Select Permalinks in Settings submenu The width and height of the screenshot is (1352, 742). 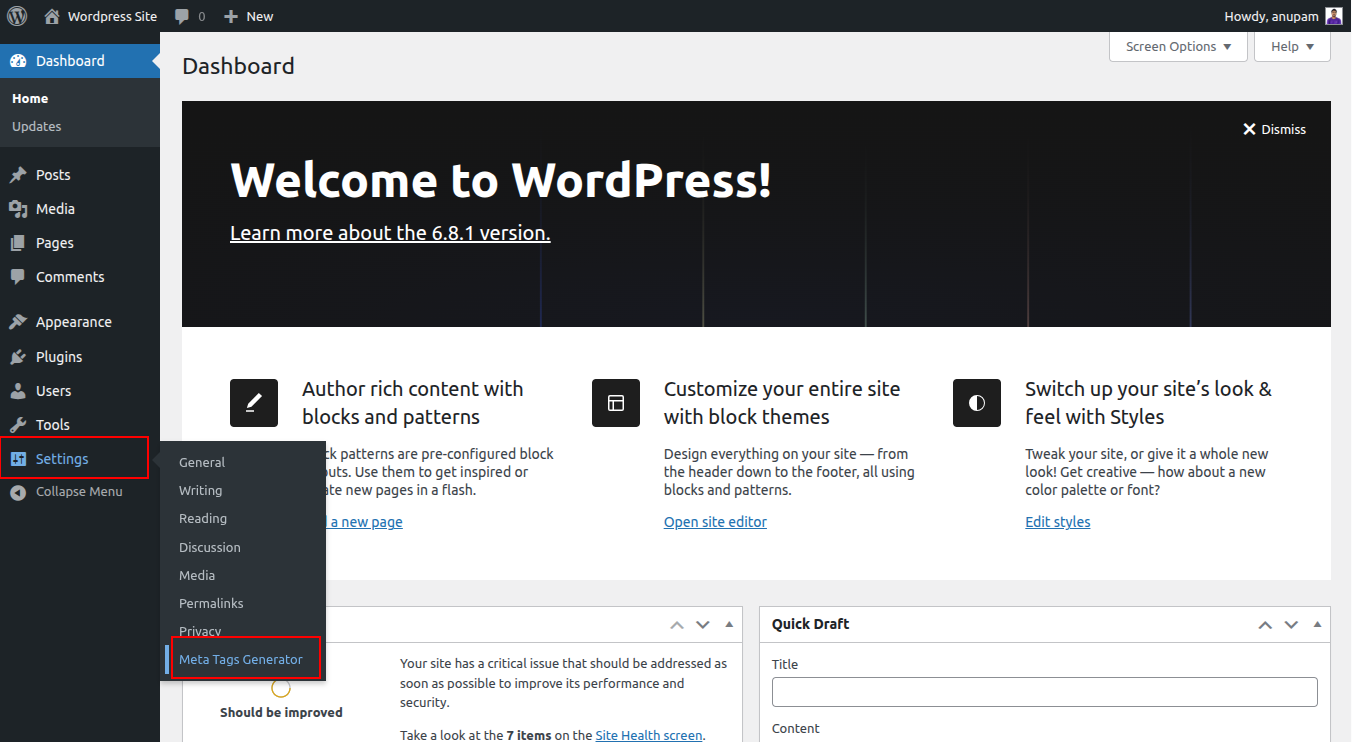tap(211, 603)
